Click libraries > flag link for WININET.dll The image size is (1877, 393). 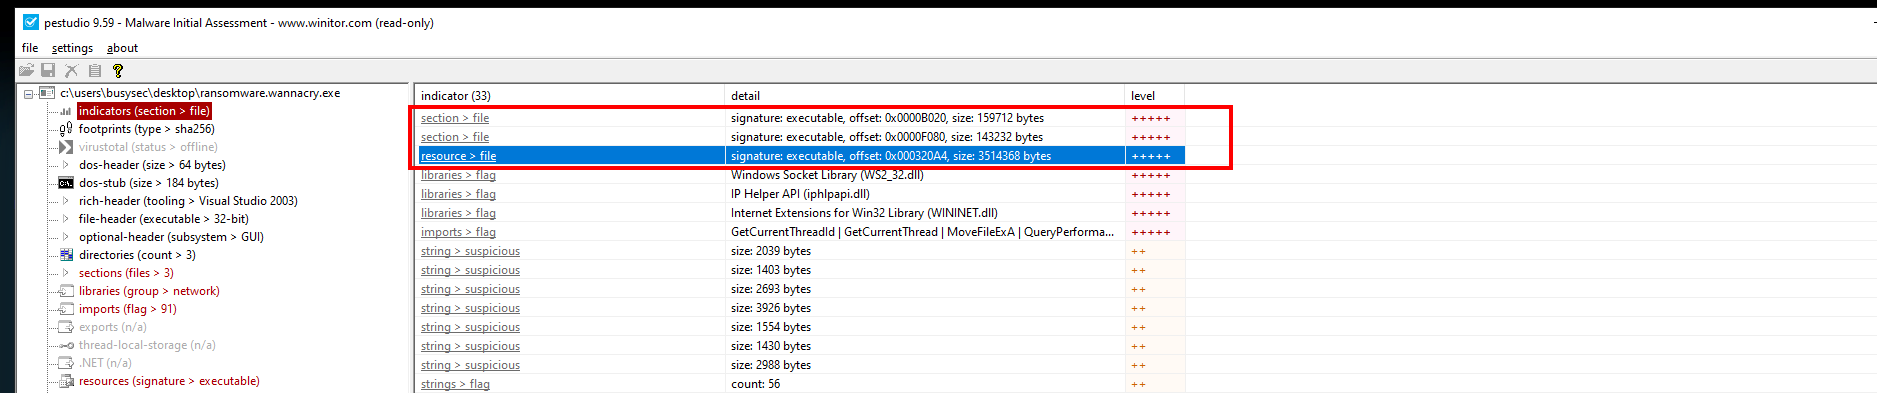[458, 213]
